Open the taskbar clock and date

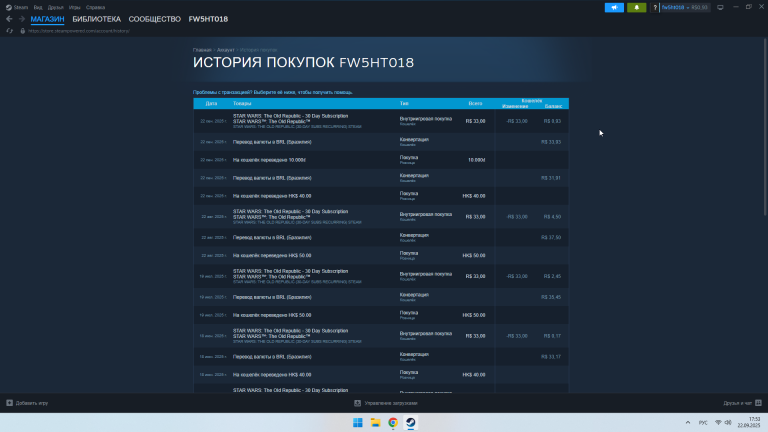[x=749, y=422]
